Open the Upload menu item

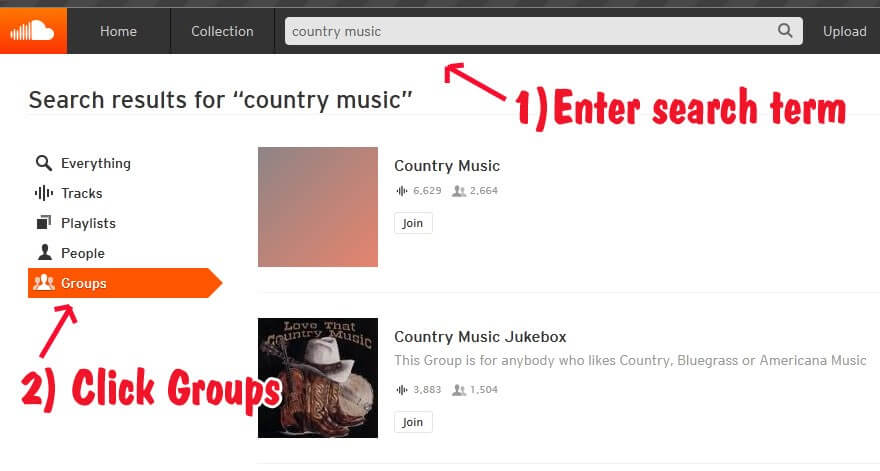[x=845, y=31]
